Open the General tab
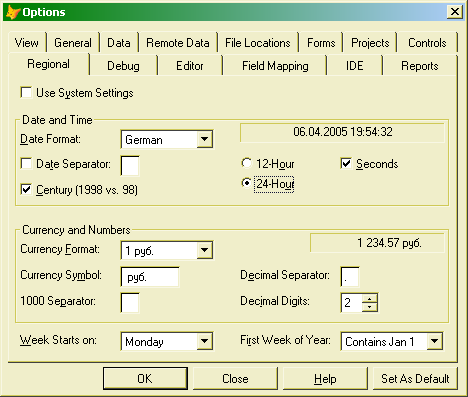The width and height of the screenshot is (468, 397). pos(73,43)
